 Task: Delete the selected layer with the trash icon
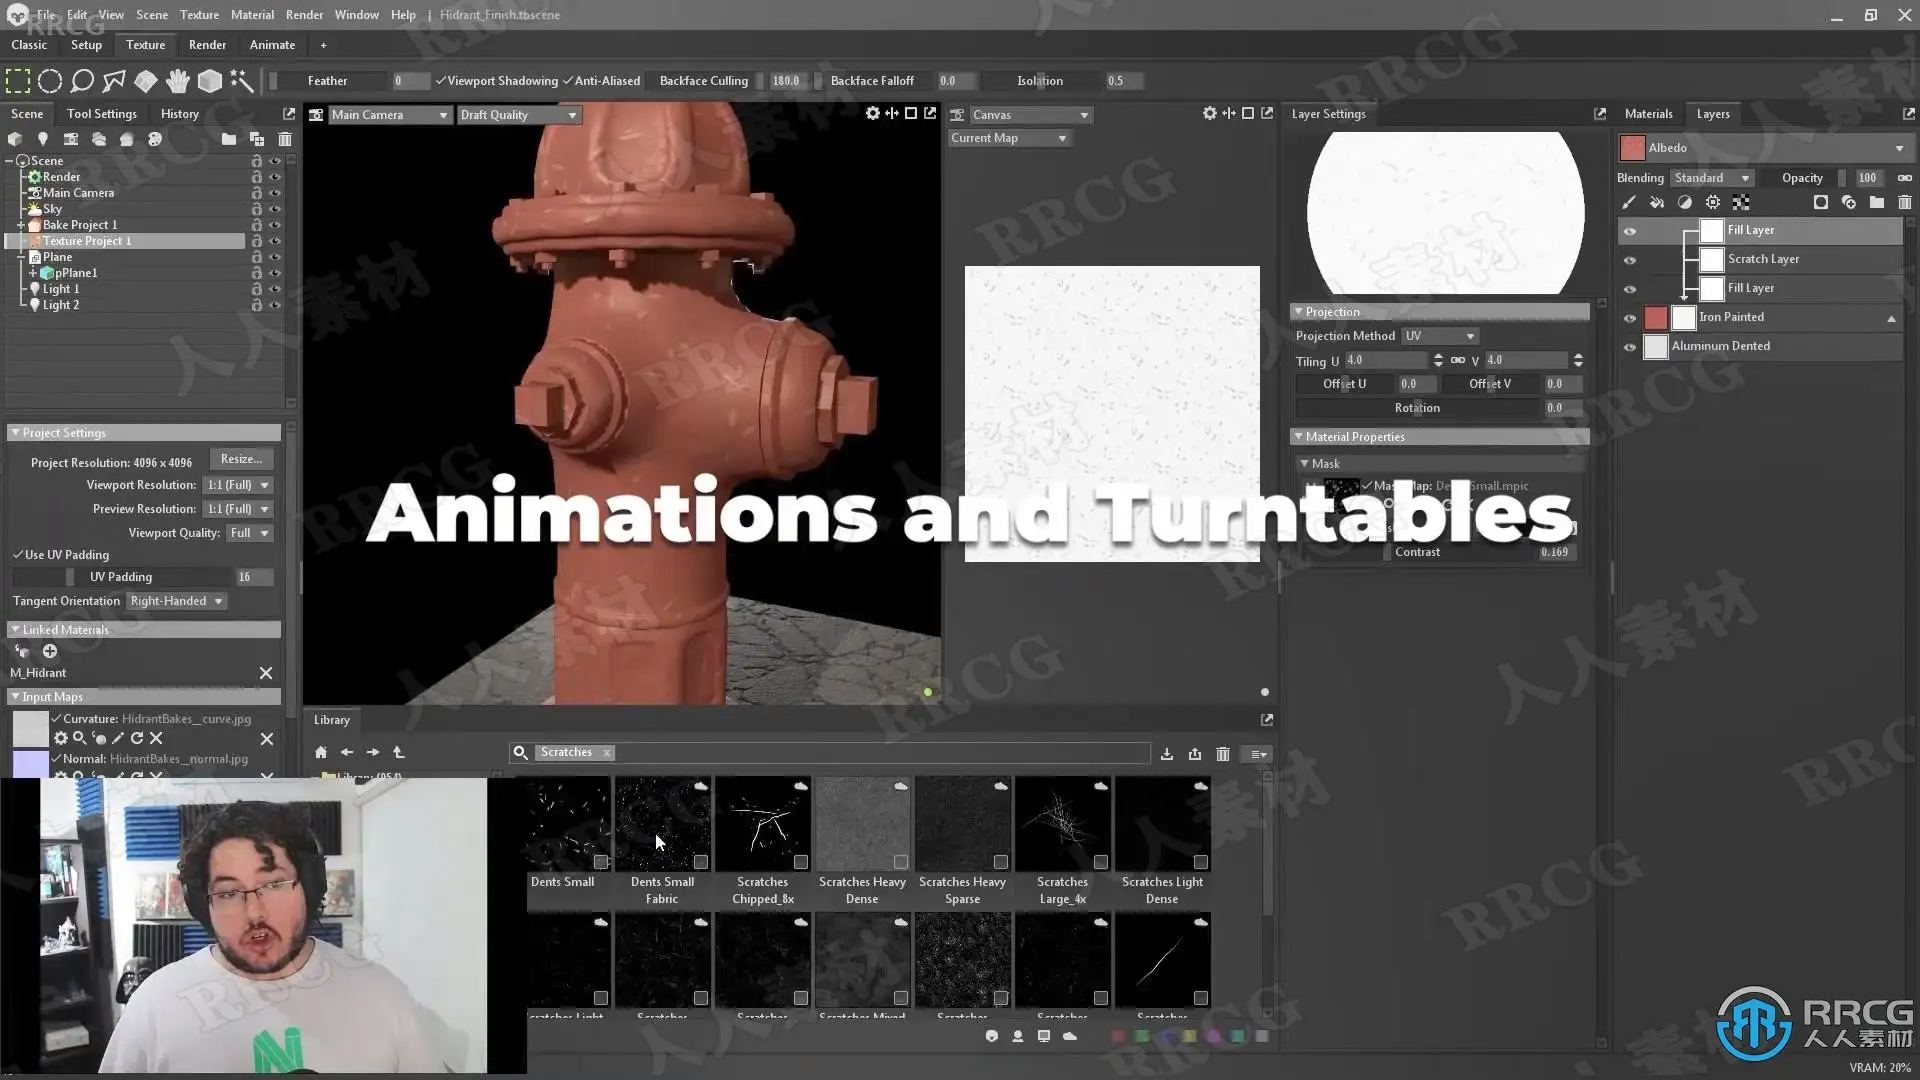[1904, 202]
